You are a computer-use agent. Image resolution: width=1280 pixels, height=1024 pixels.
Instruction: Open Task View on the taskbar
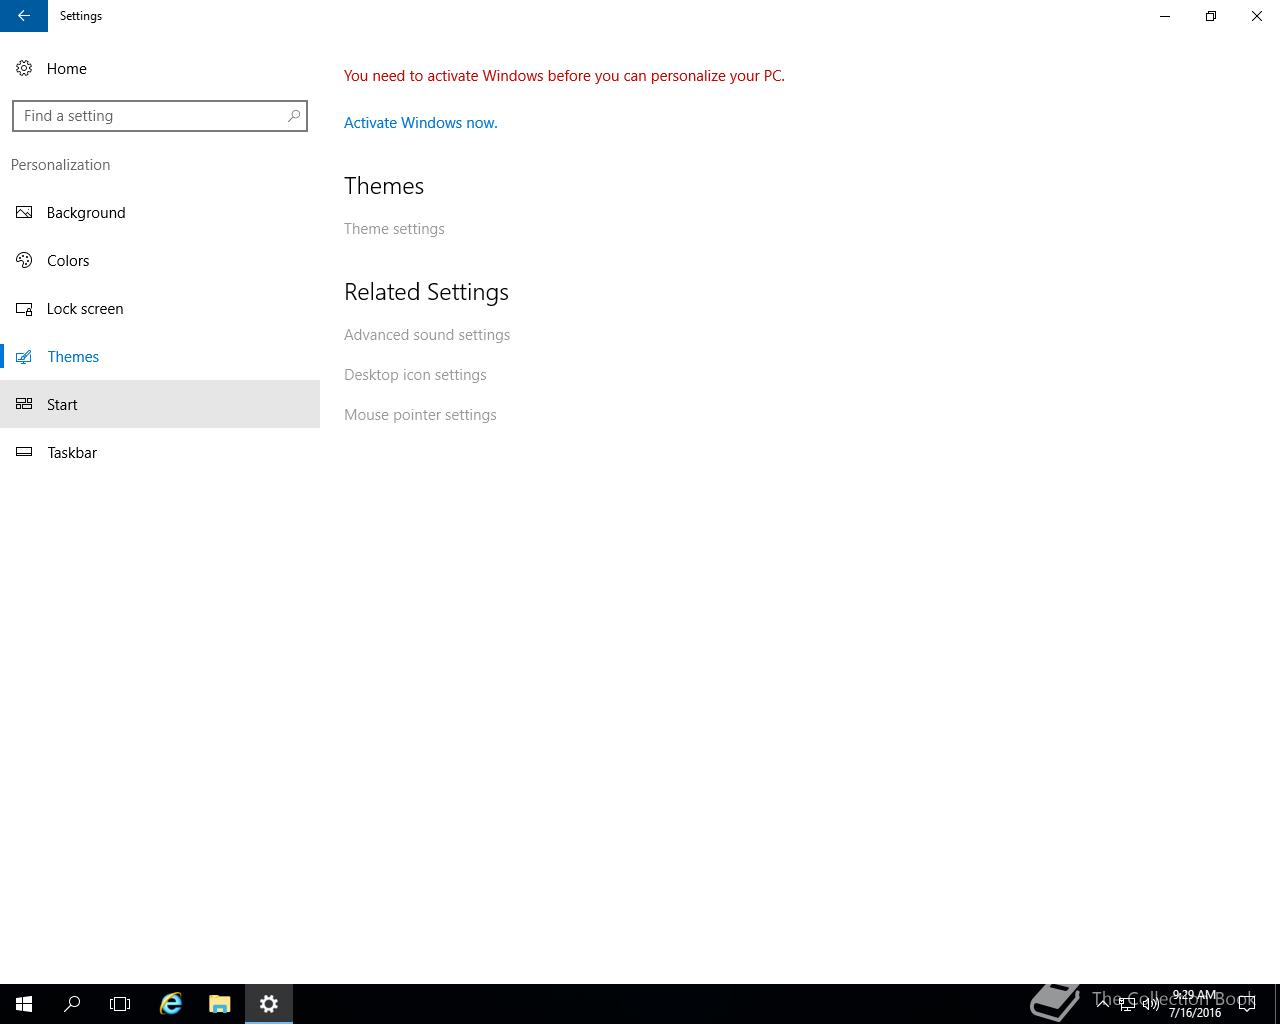(120, 1004)
